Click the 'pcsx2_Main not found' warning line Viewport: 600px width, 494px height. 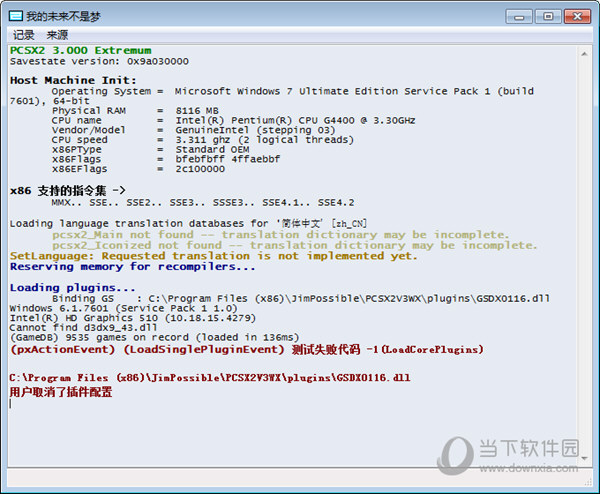pos(280,235)
